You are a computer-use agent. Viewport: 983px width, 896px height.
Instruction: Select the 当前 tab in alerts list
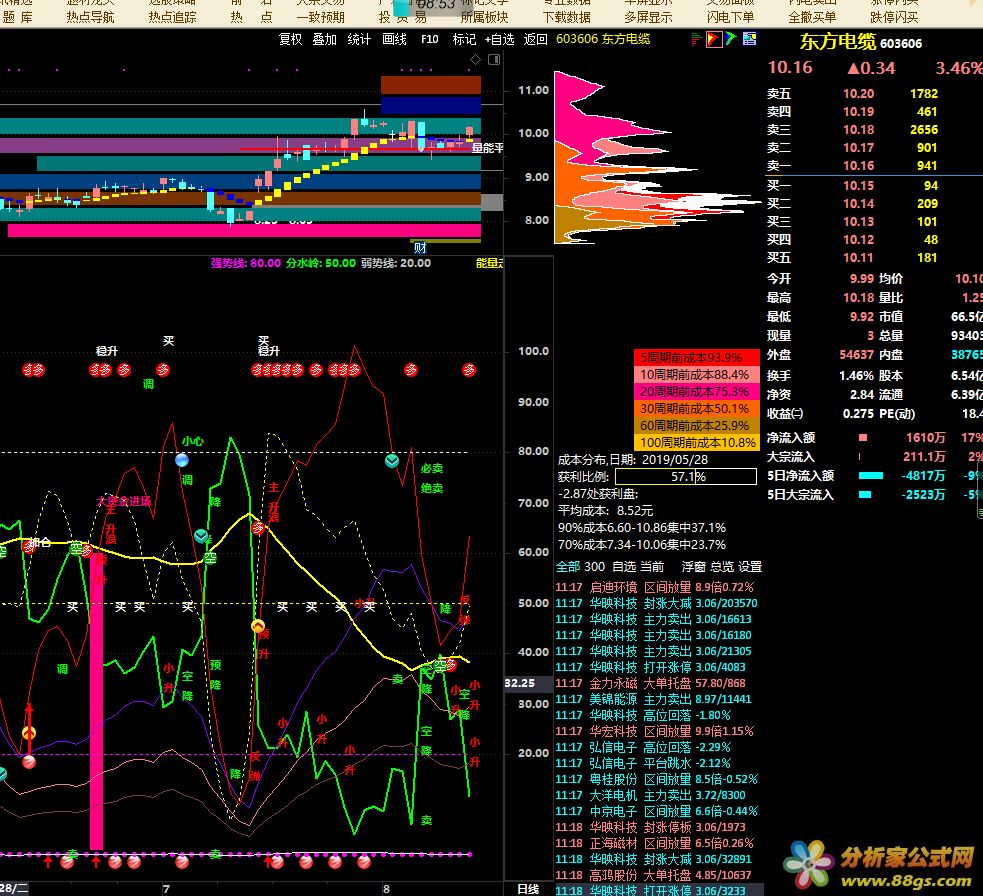652,567
